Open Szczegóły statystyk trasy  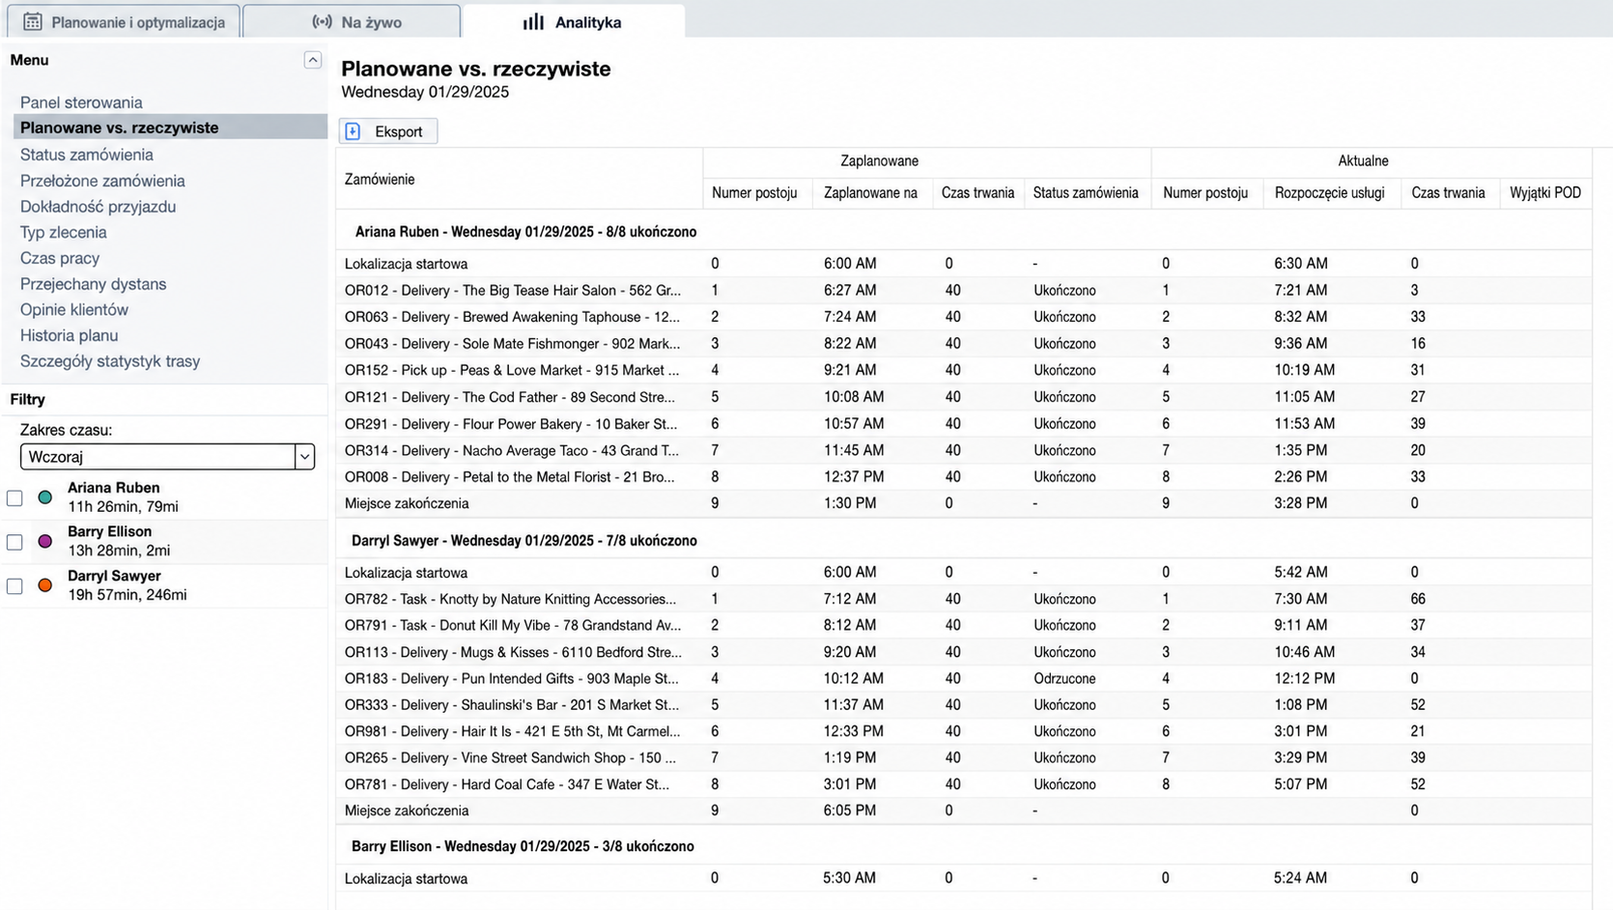110,361
